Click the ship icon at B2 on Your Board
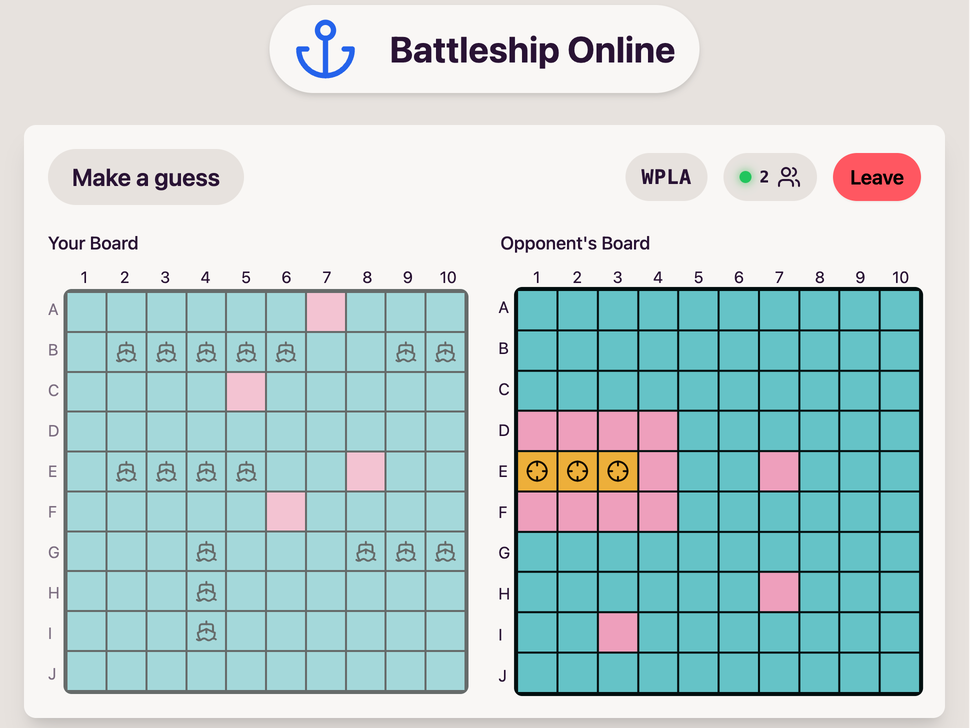Viewport: 970px width, 728px height. tap(126, 352)
